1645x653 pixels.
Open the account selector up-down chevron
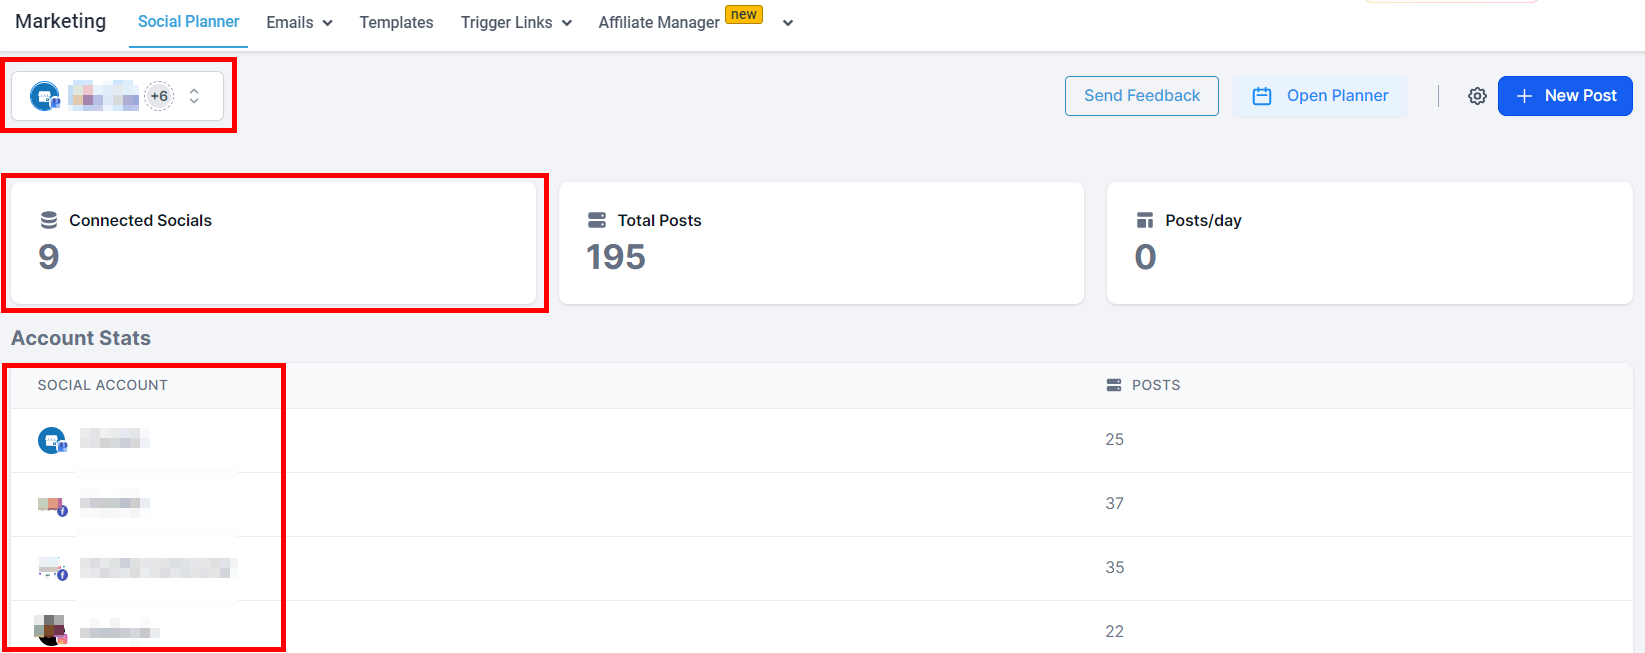tap(194, 96)
